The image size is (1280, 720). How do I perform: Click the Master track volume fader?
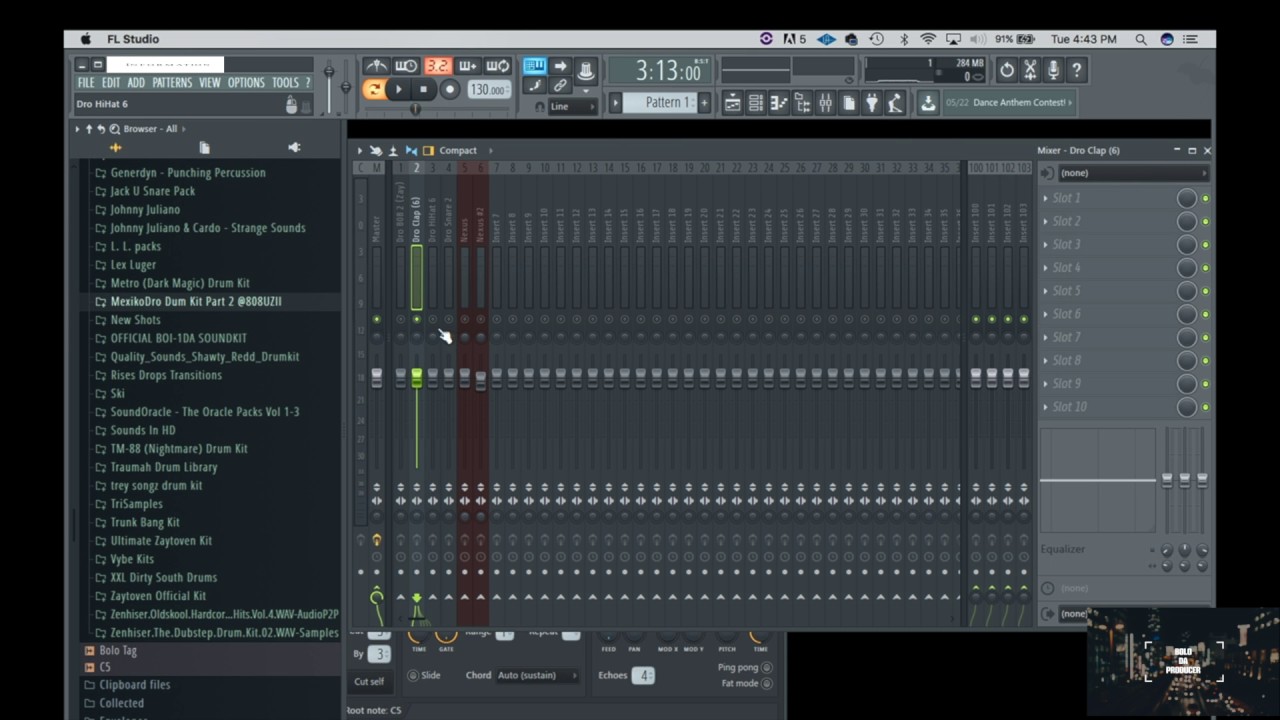pyautogui.click(x=377, y=378)
